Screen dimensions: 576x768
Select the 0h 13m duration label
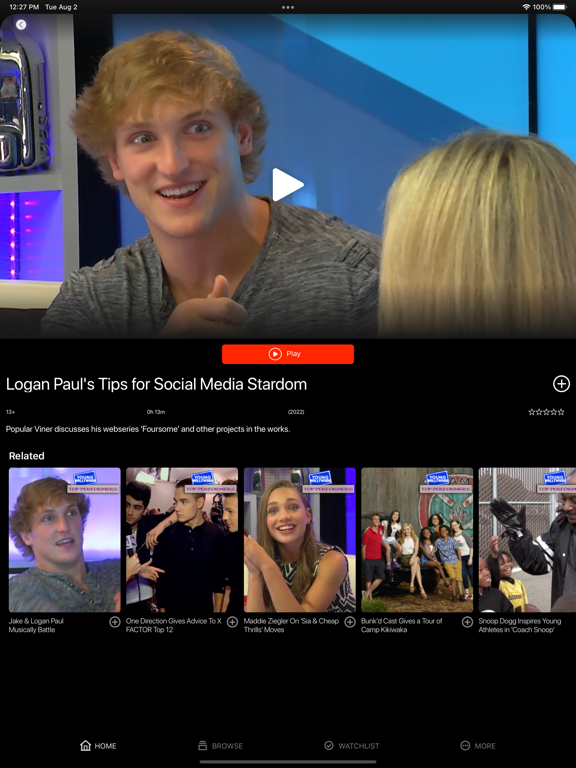point(156,412)
